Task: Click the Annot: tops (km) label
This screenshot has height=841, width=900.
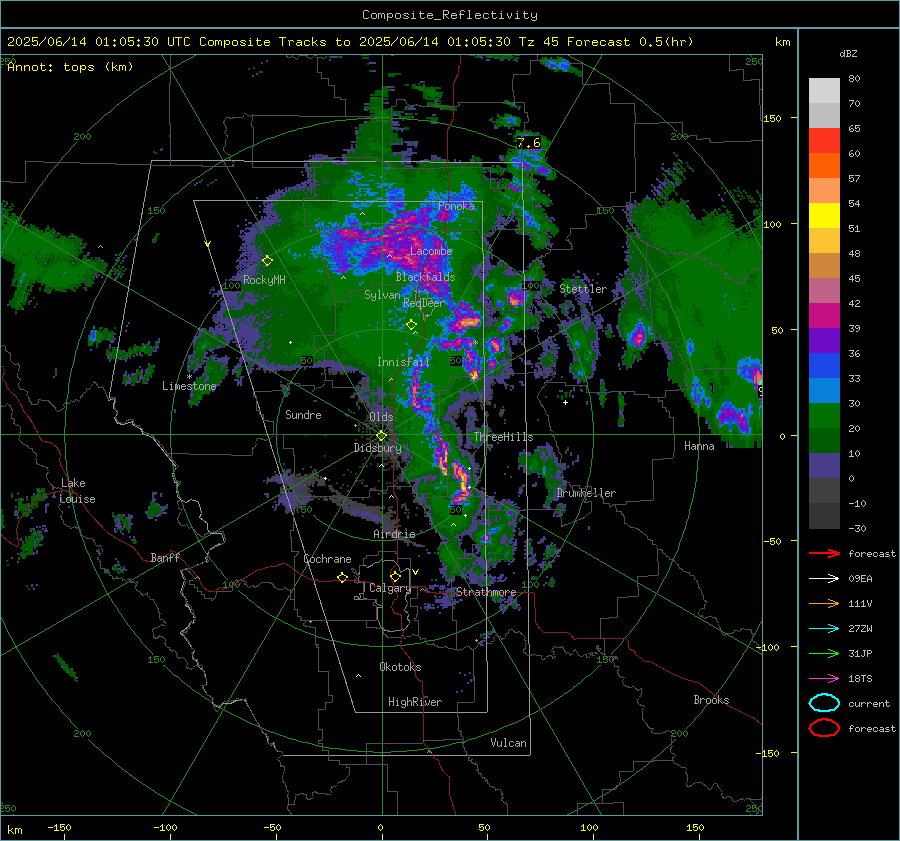Action: (70, 67)
